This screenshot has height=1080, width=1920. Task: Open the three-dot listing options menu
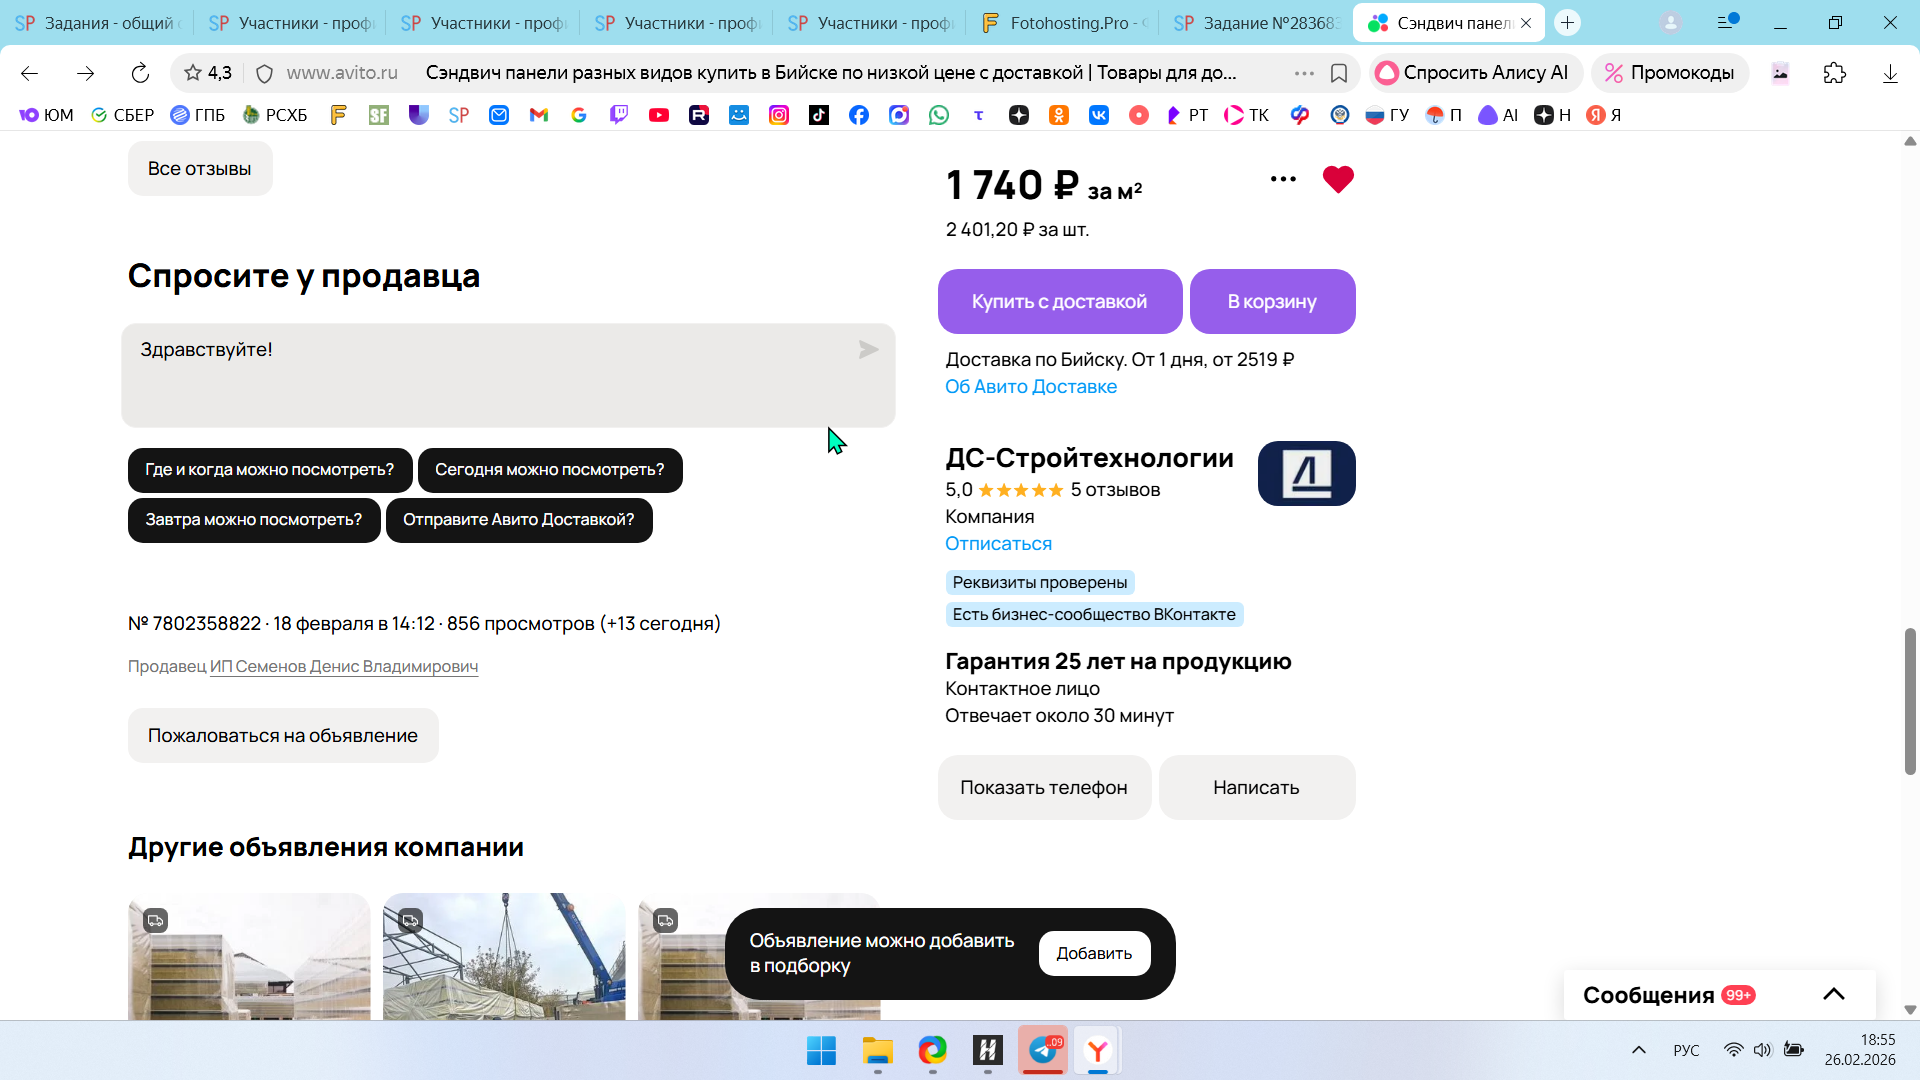(x=1283, y=180)
